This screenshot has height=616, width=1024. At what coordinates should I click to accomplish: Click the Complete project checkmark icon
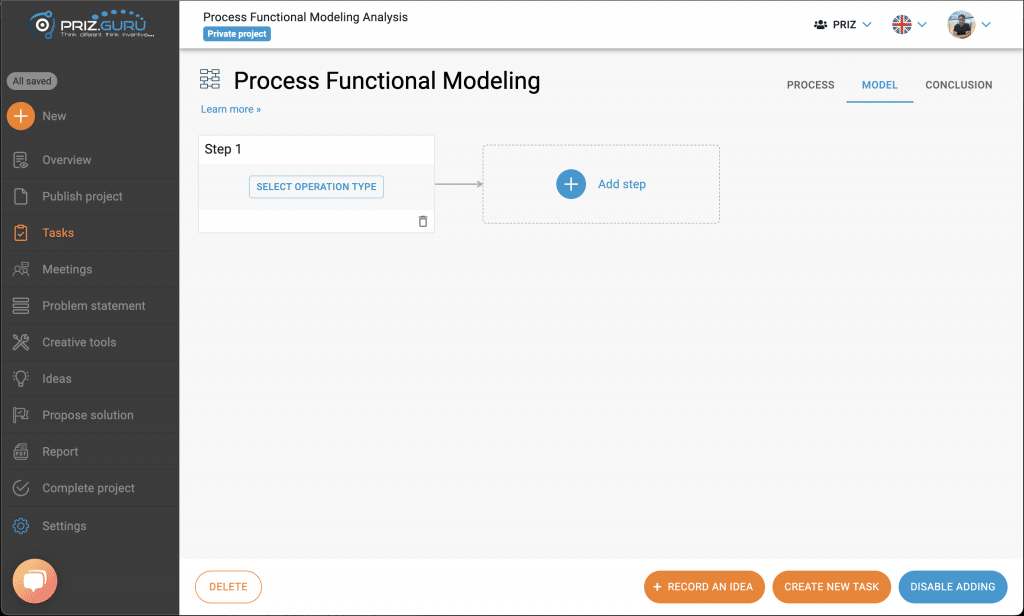click(x=20, y=487)
